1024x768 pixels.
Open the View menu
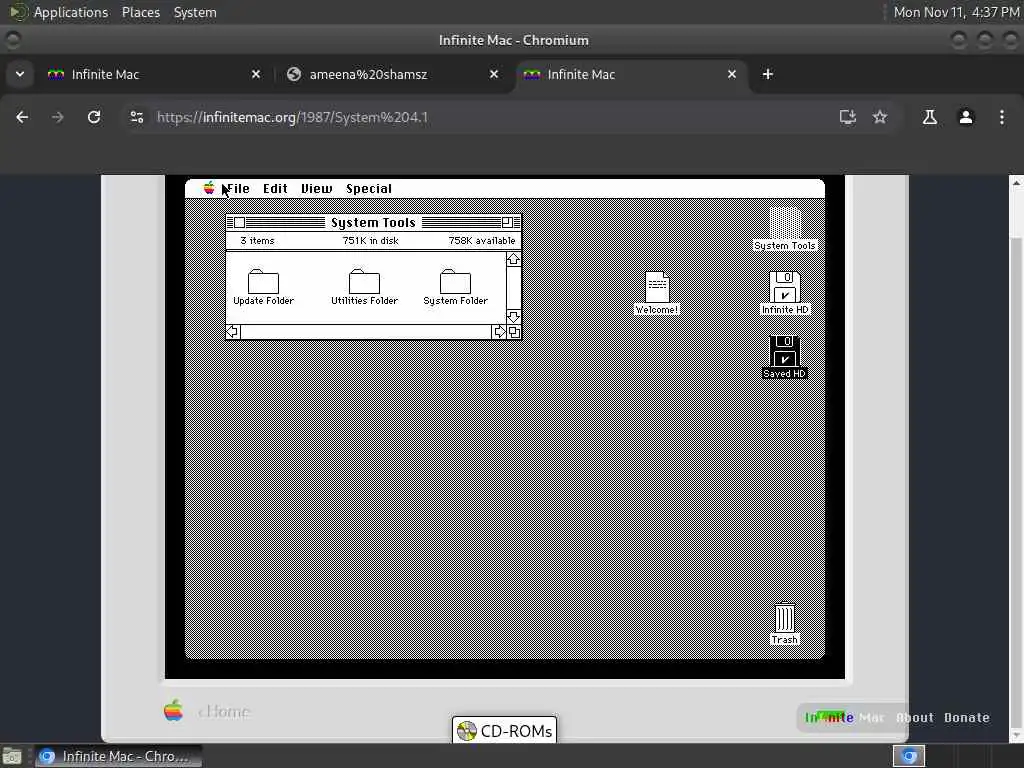tap(316, 188)
